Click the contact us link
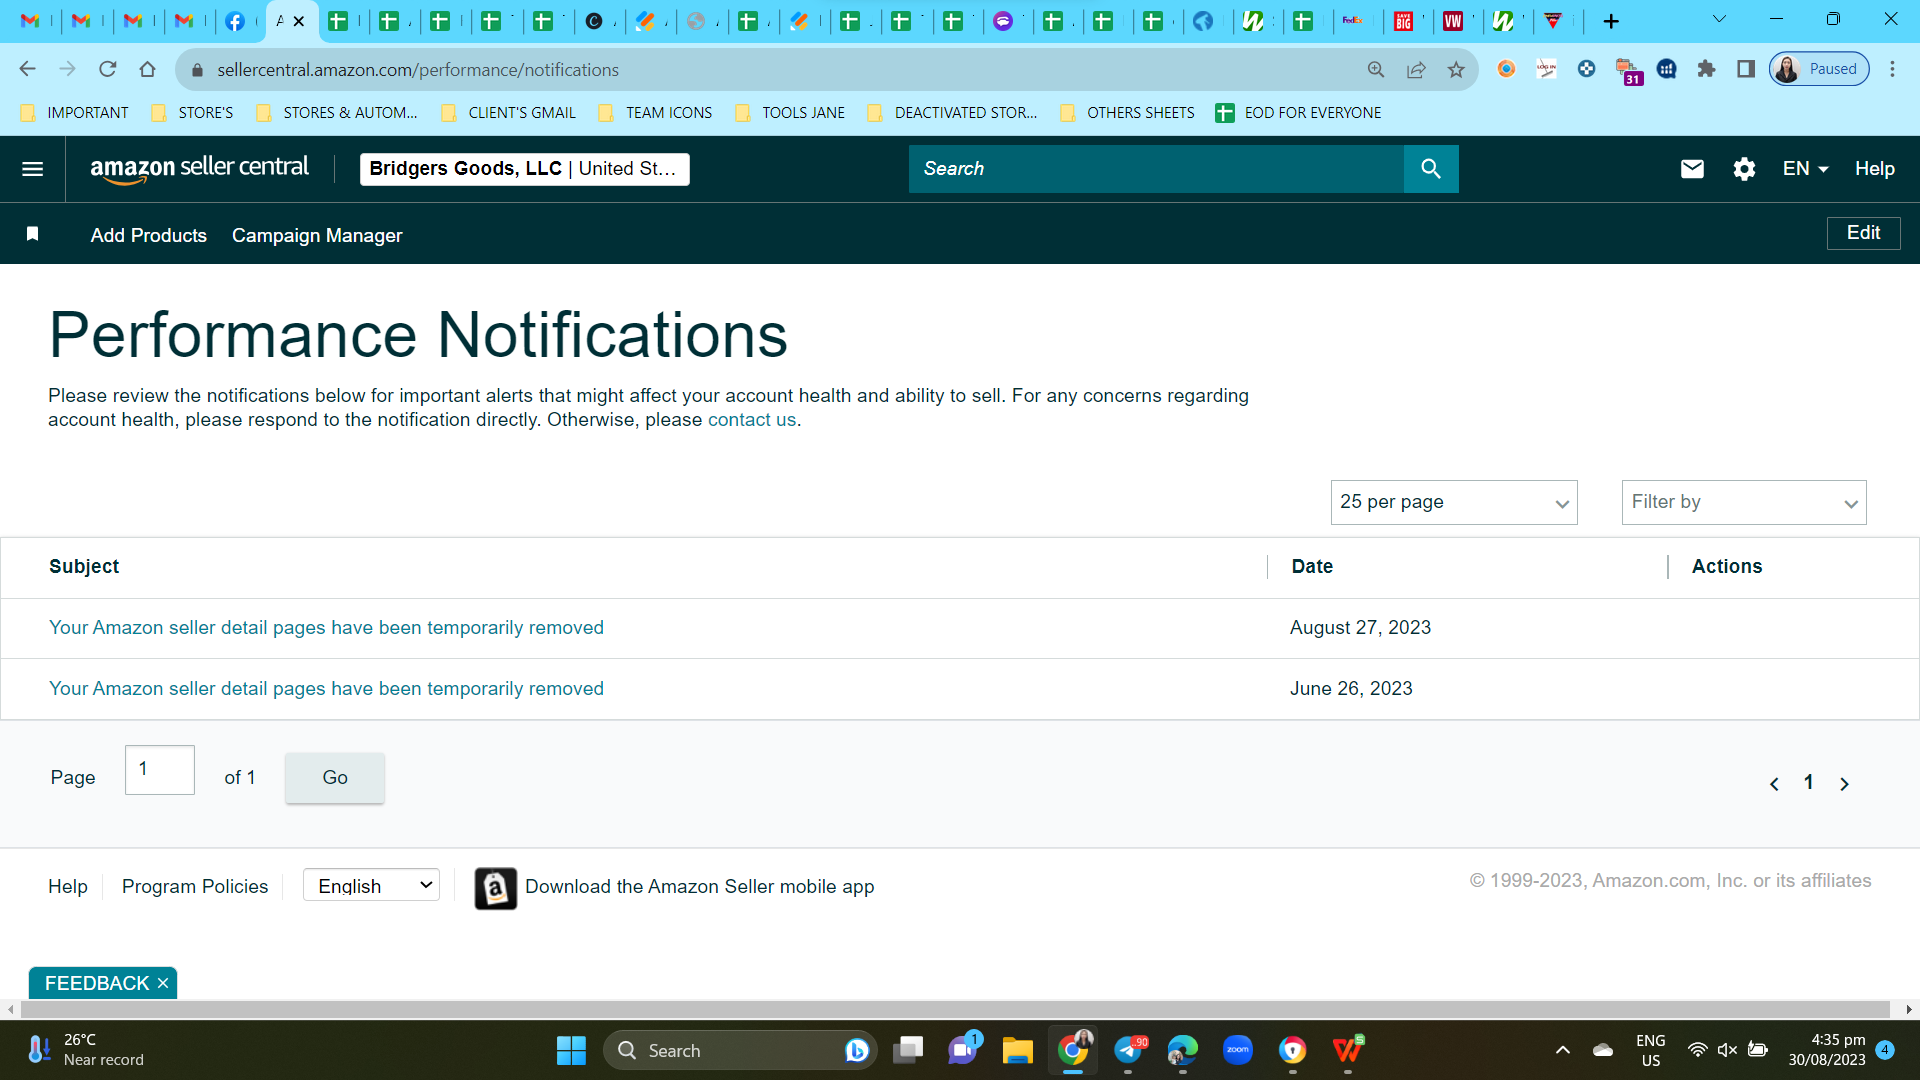This screenshot has height=1080, width=1920. (x=752, y=420)
